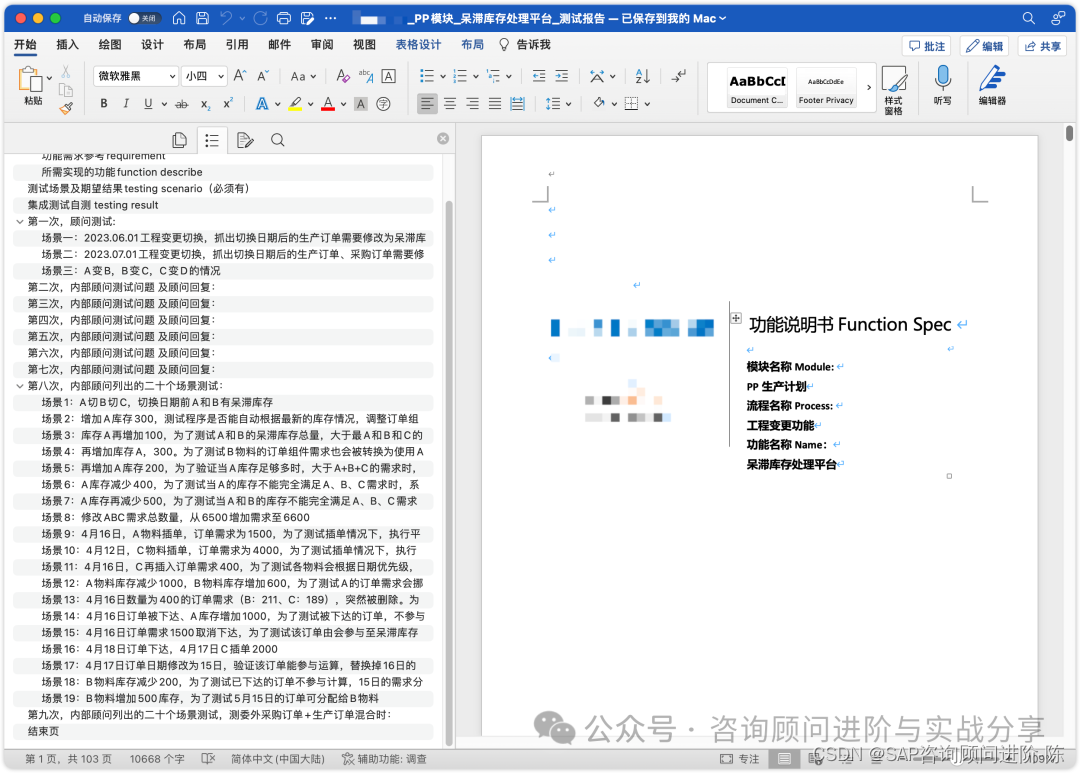Save the document with the disk icon
1080x773 pixels.
coord(202,19)
